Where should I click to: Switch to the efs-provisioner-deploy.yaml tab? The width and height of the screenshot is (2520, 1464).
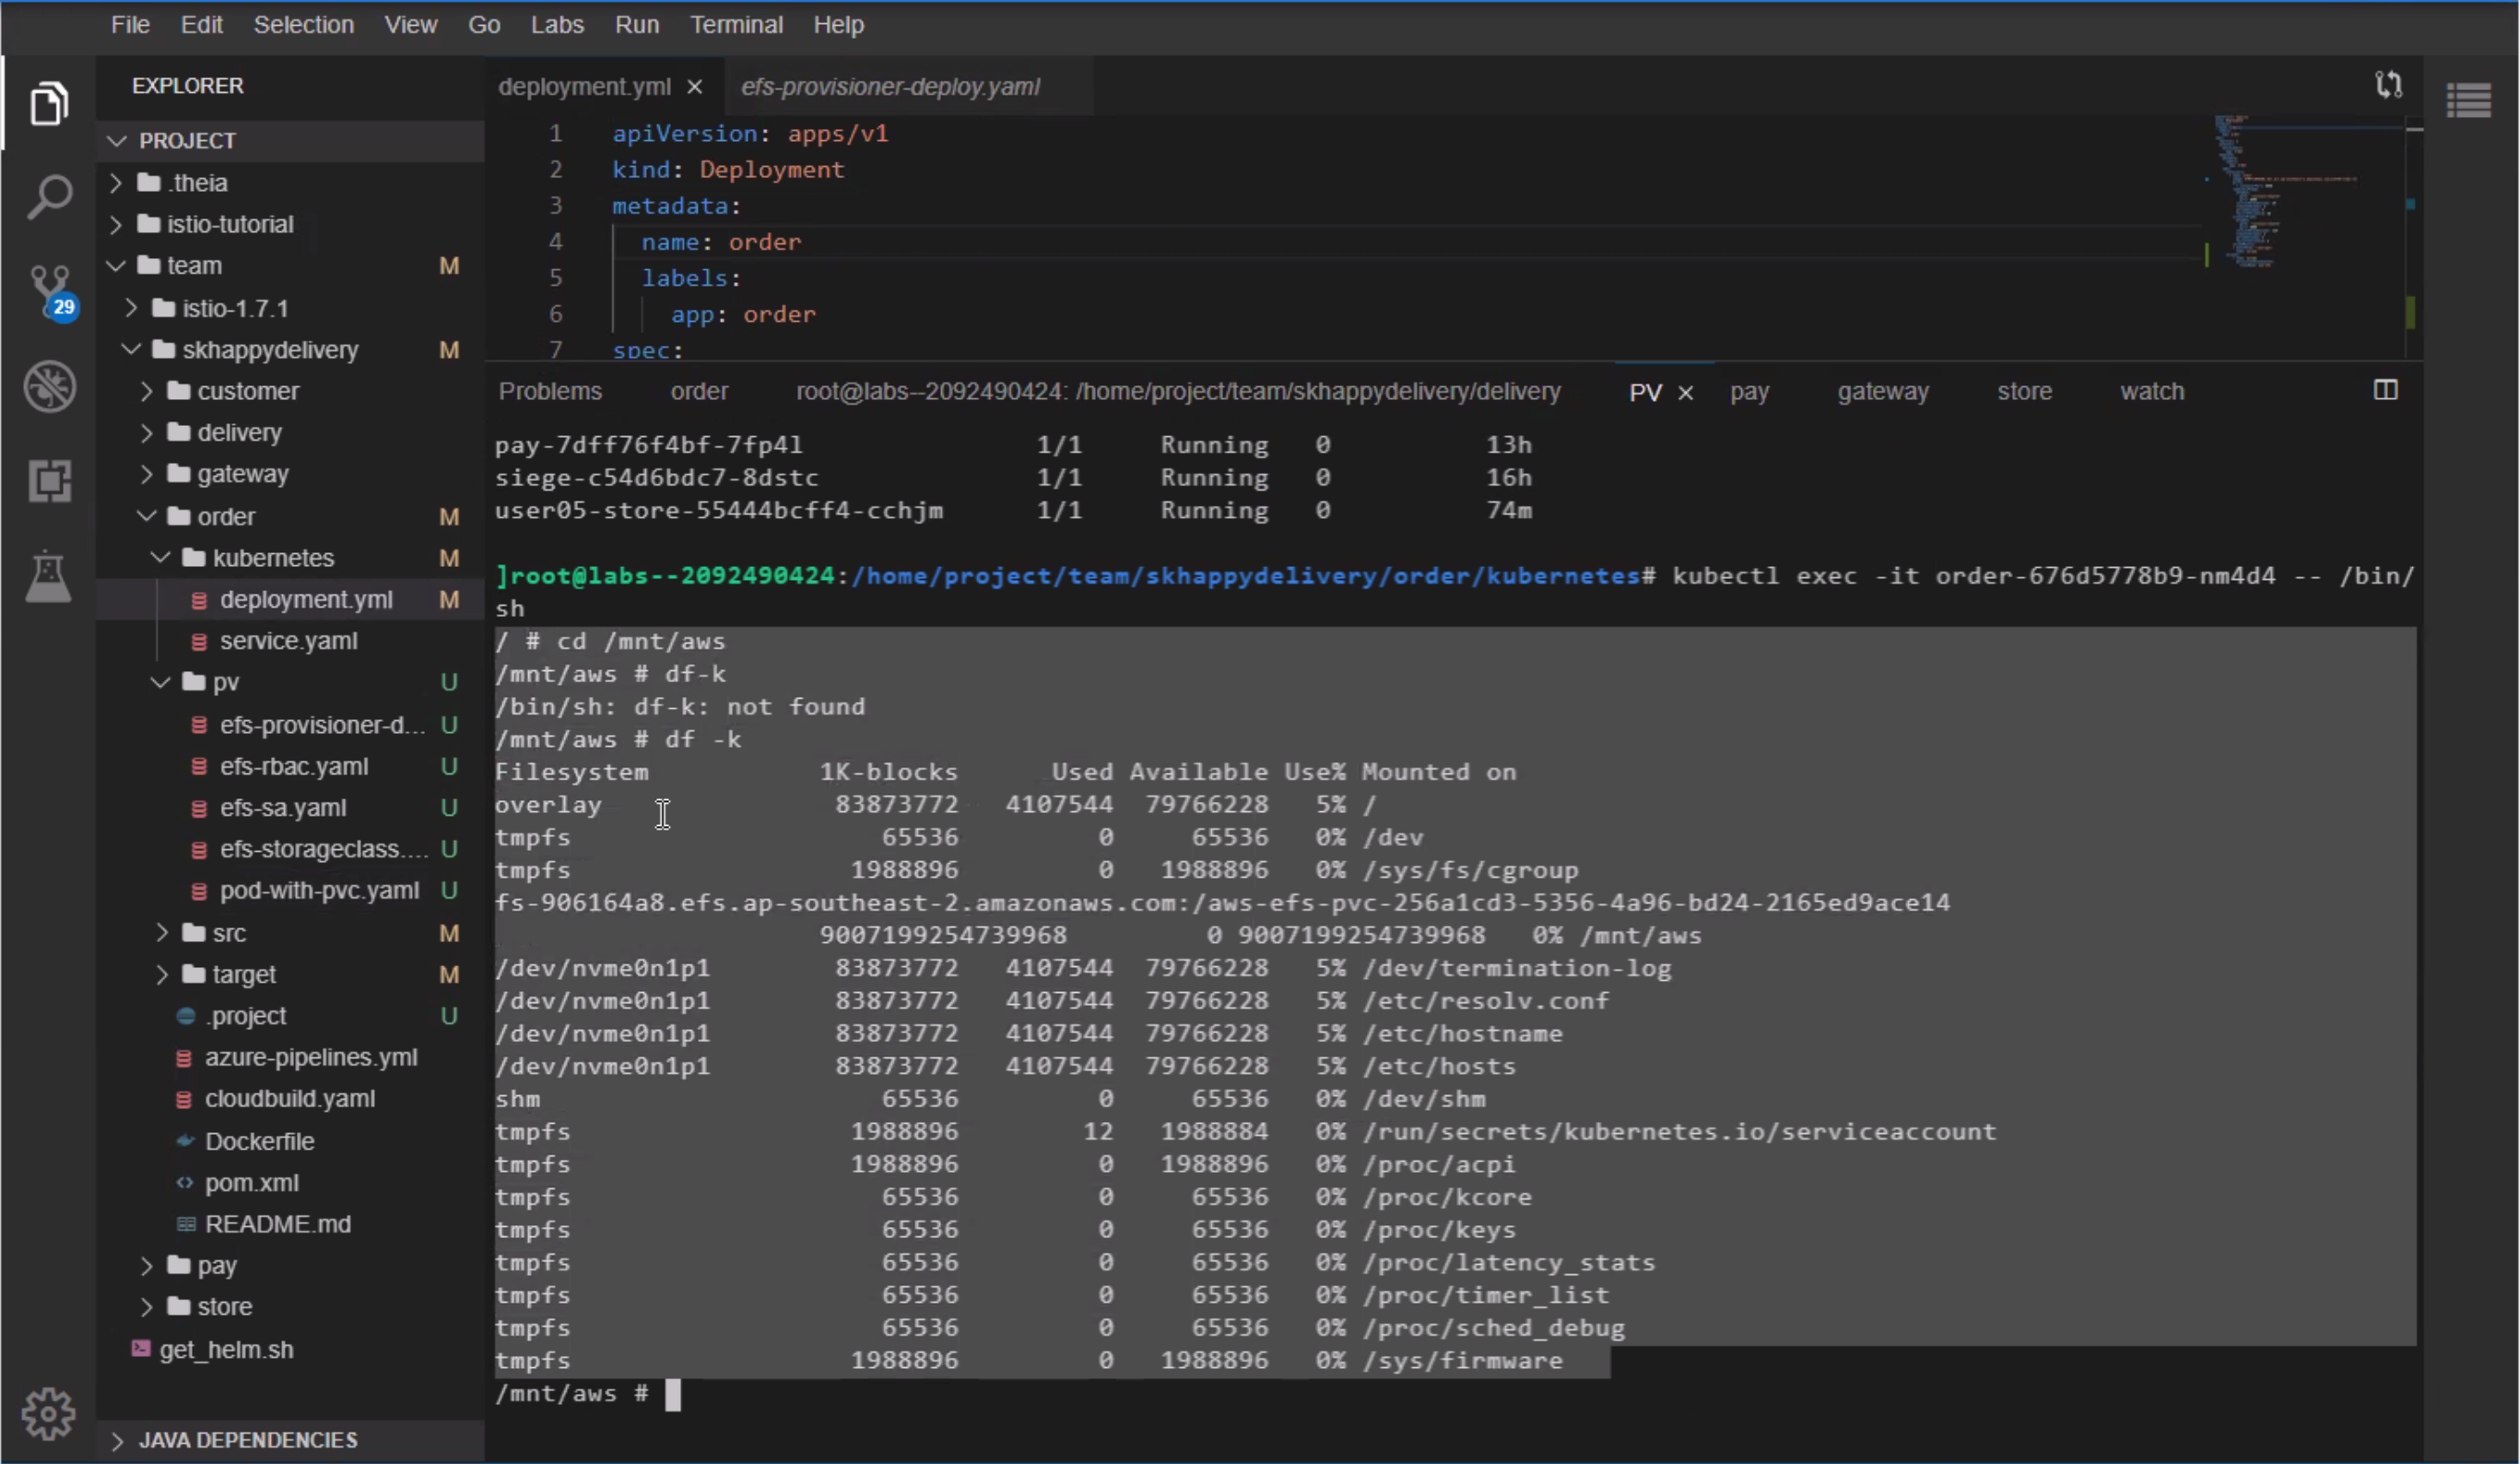coord(889,86)
